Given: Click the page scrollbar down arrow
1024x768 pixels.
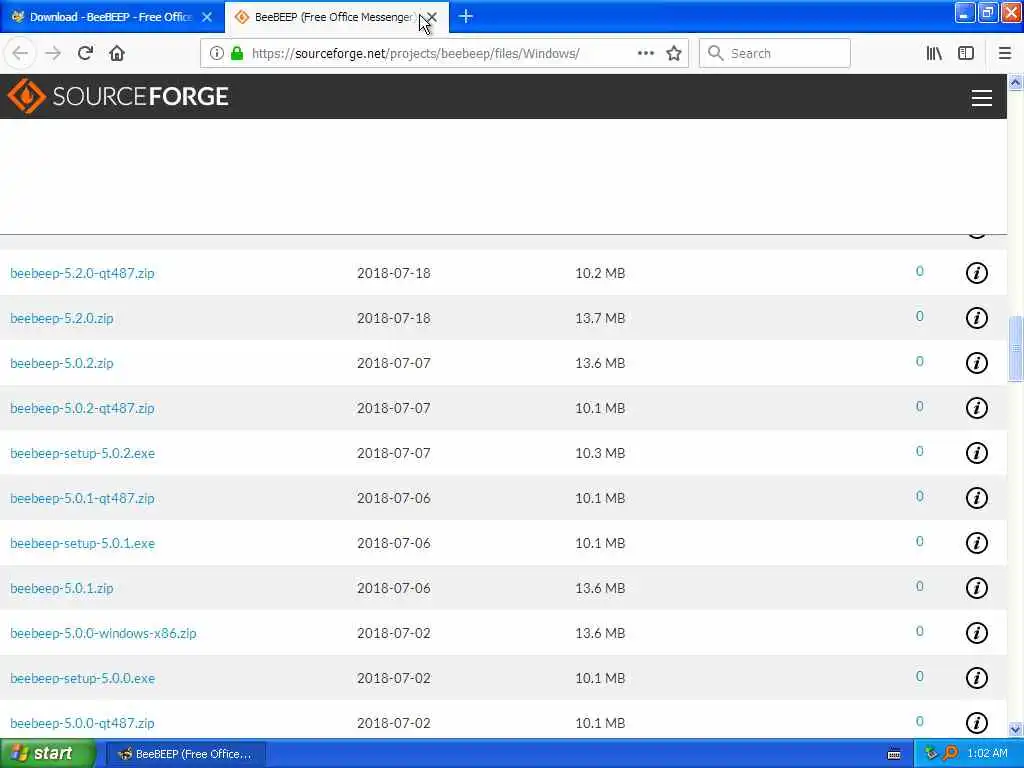Looking at the screenshot, I should click(1015, 729).
